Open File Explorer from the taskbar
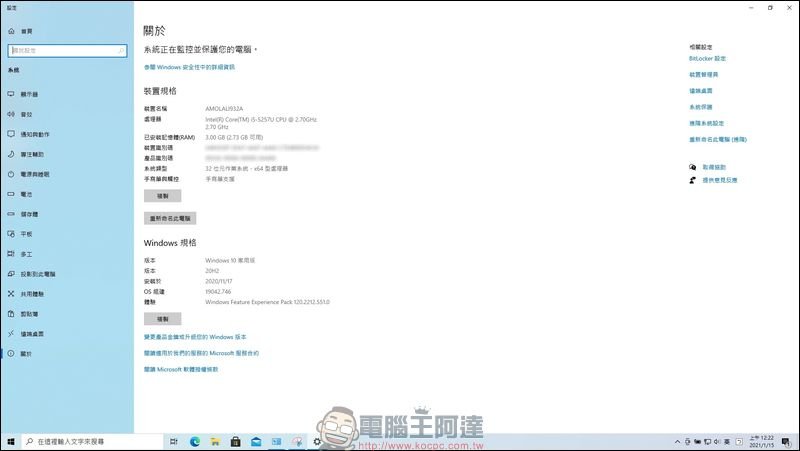The height and width of the screenshot is (451, 800). 215,442
